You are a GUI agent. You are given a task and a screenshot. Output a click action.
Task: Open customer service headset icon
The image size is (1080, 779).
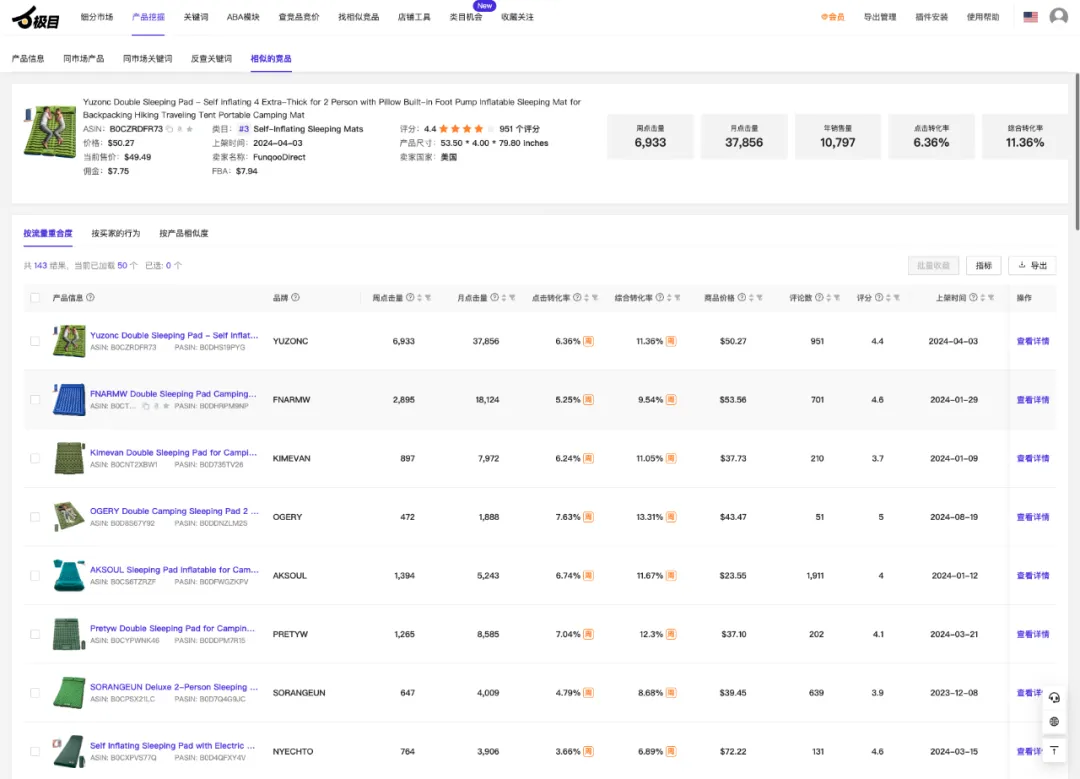(1054, 698)
